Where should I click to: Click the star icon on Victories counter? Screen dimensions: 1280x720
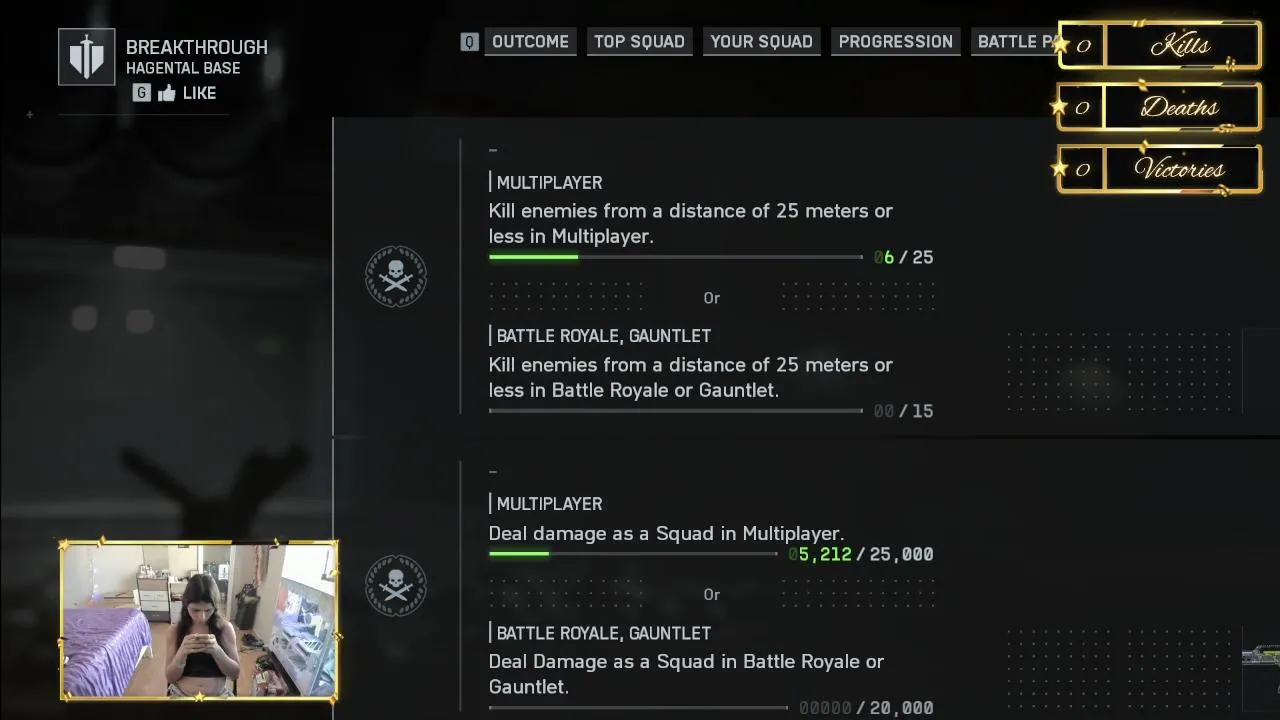click(1060, 169)
